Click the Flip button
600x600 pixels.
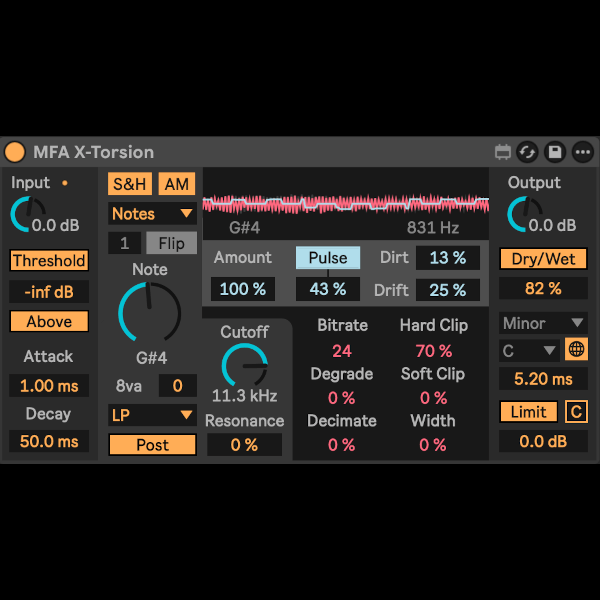[x=172, y=243]
